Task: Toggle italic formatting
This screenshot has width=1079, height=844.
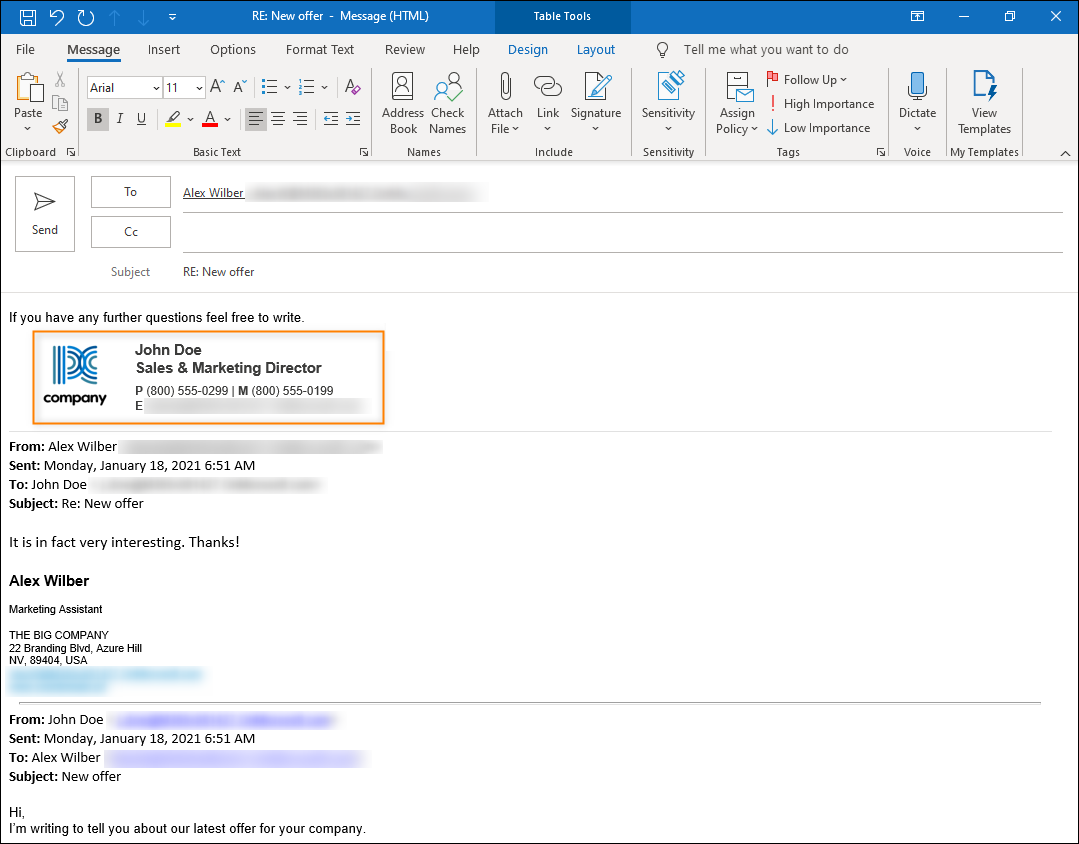Action: pos(119,119)
